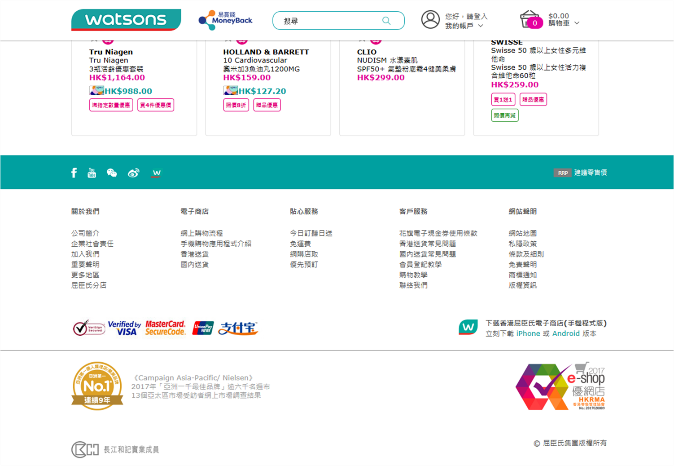Click the 公司簡介 footer link
The width and height of the screenshot is (674, 466).
tap(85, 232)
